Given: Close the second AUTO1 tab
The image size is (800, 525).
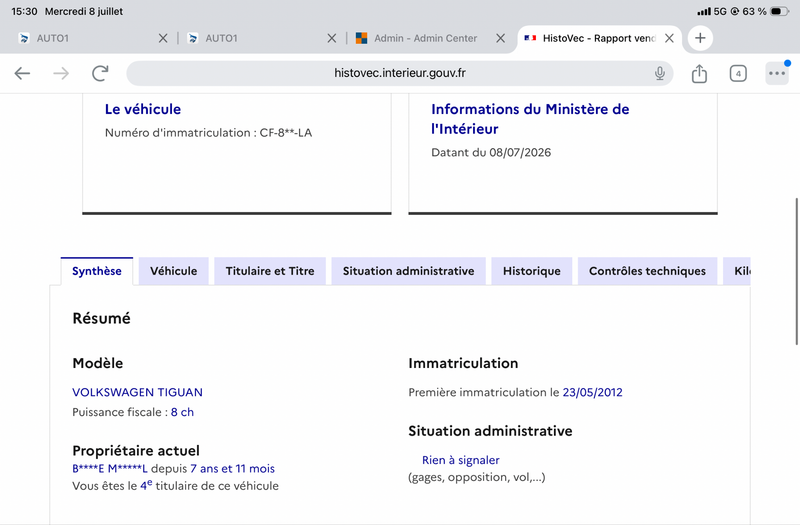Looking at the screenshot, I should 332,38.
